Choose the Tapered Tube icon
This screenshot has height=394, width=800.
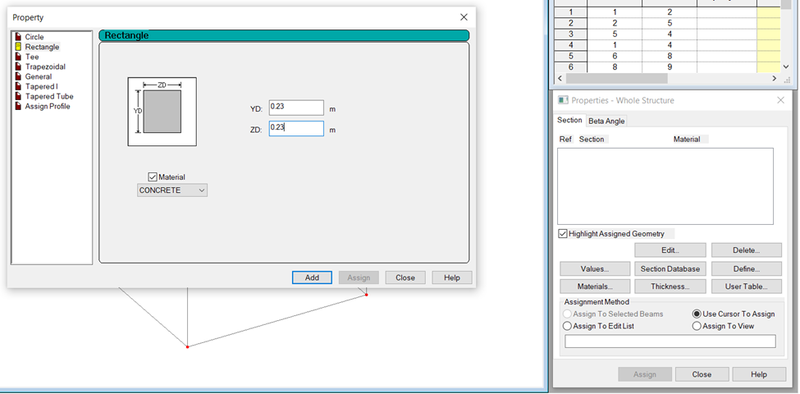(18, 96)
